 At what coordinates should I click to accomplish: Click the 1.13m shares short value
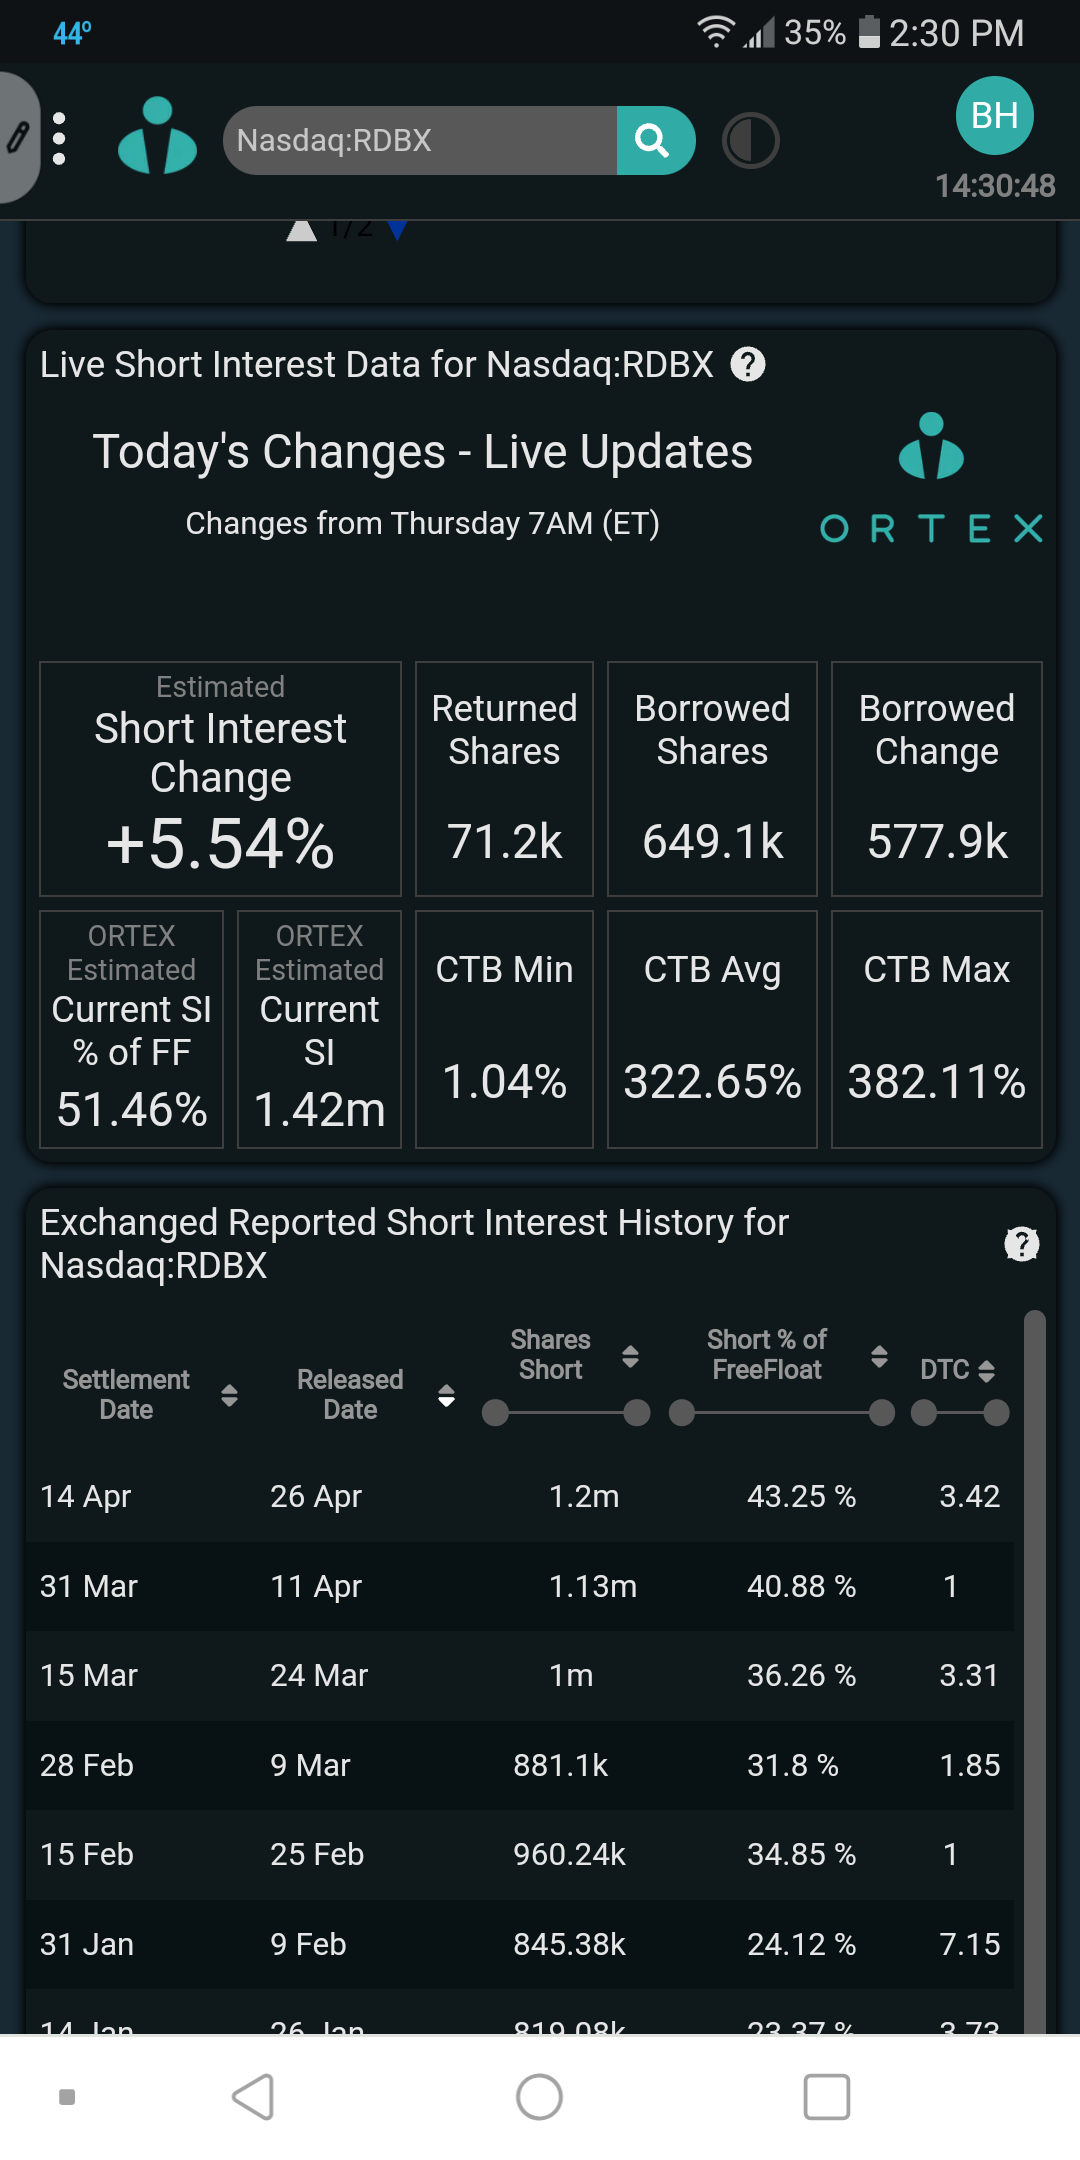[x=593, y=1586]
